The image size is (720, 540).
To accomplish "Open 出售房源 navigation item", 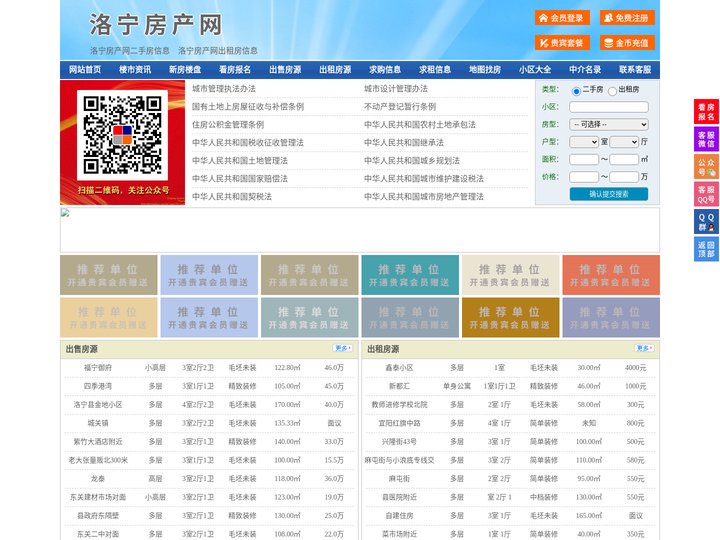I will pos(285,70).
